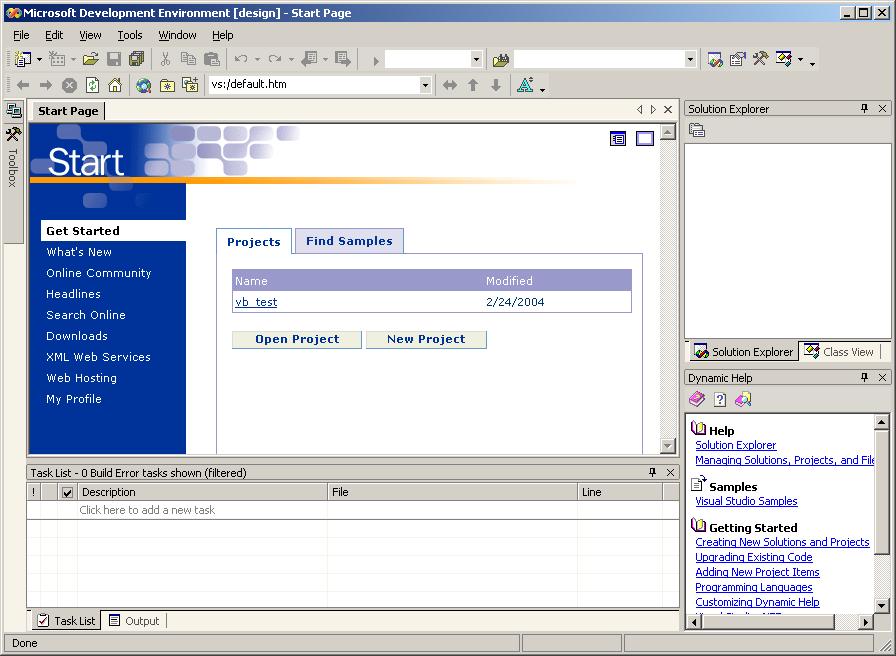Screen dimensions: 896x656
Task: Click the Start Page scroll down arrow
Action: [x=667, y=446]
